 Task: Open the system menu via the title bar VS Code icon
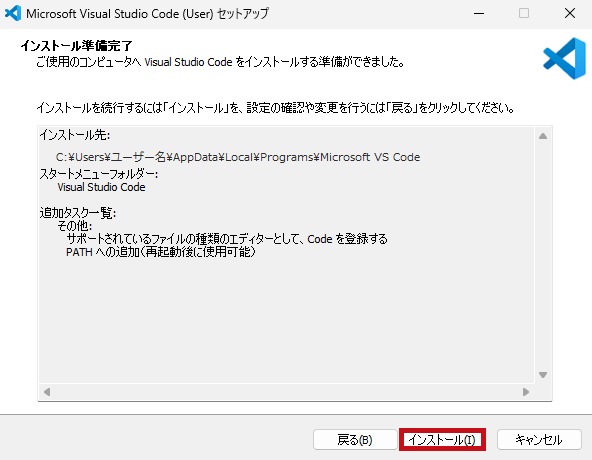coord(12,13)
